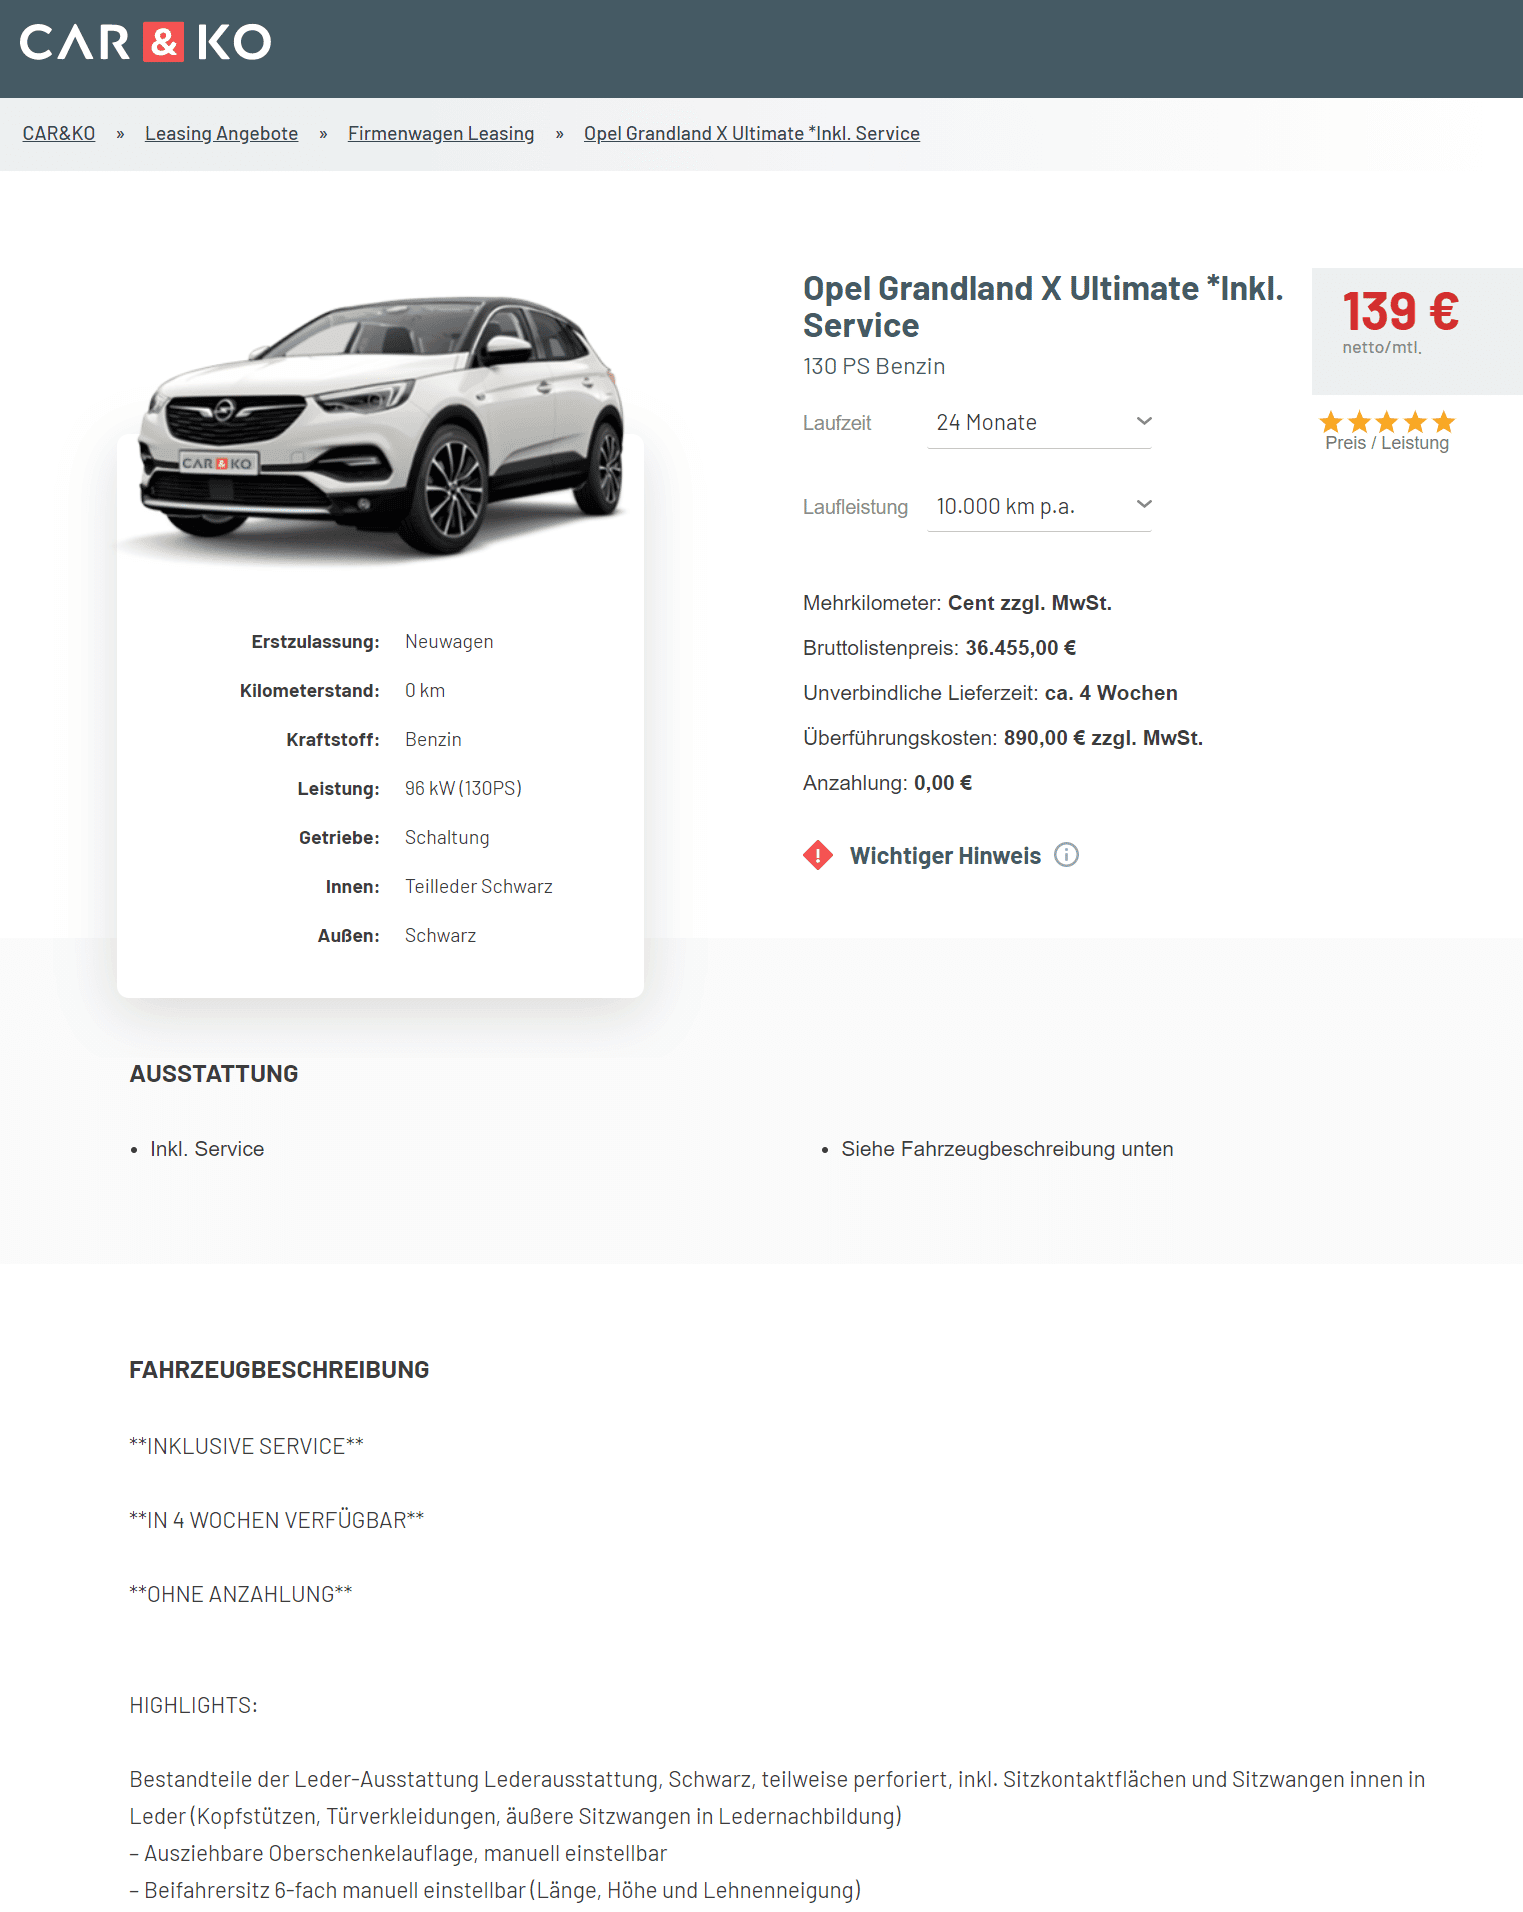Open the Laufzeit 24 Monate dropdown
1523x1912 pixels.
(1040, 423)
